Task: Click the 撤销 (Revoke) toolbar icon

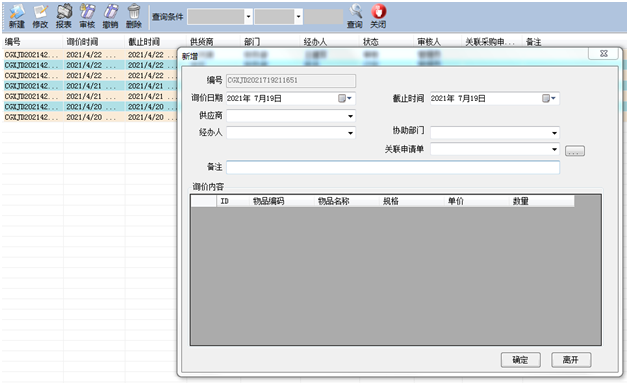Action: coord(110,16)
